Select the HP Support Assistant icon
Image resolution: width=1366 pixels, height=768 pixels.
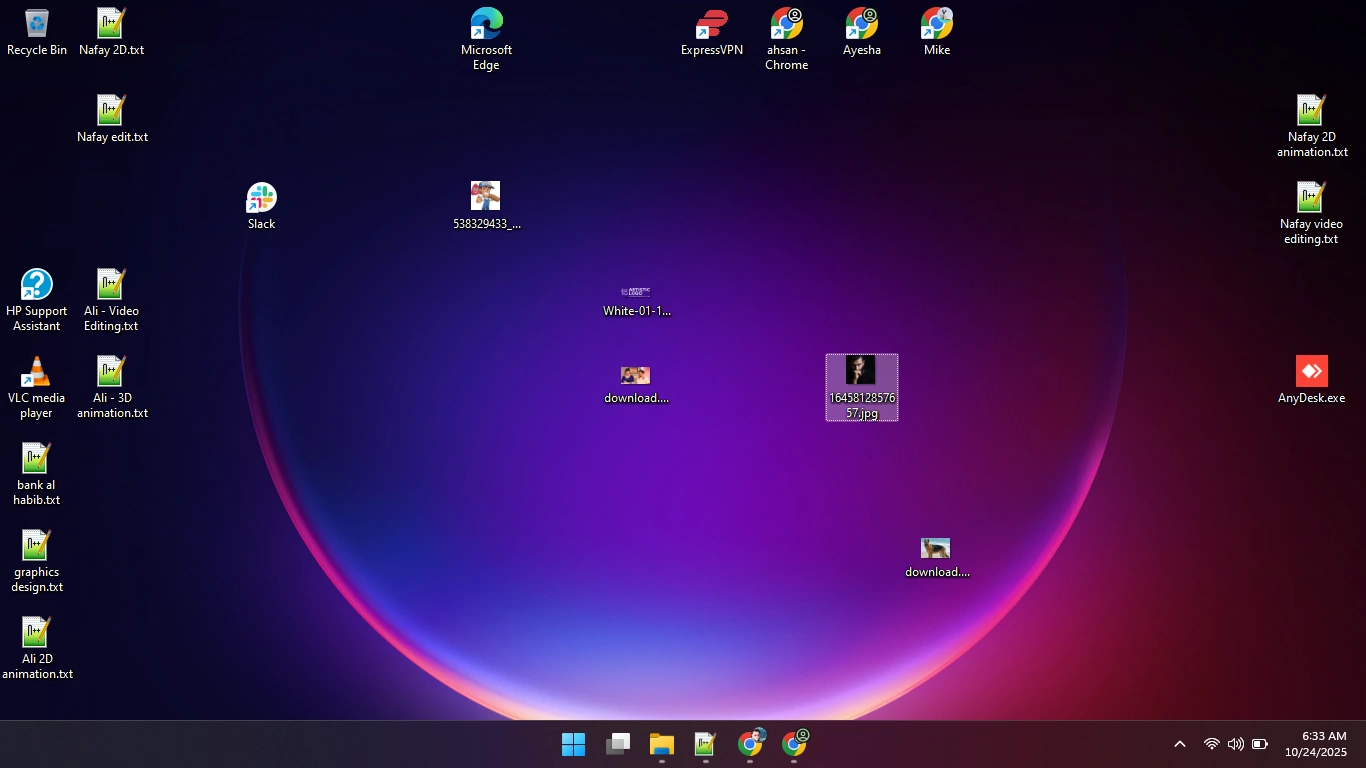click(x=37, y=301)
